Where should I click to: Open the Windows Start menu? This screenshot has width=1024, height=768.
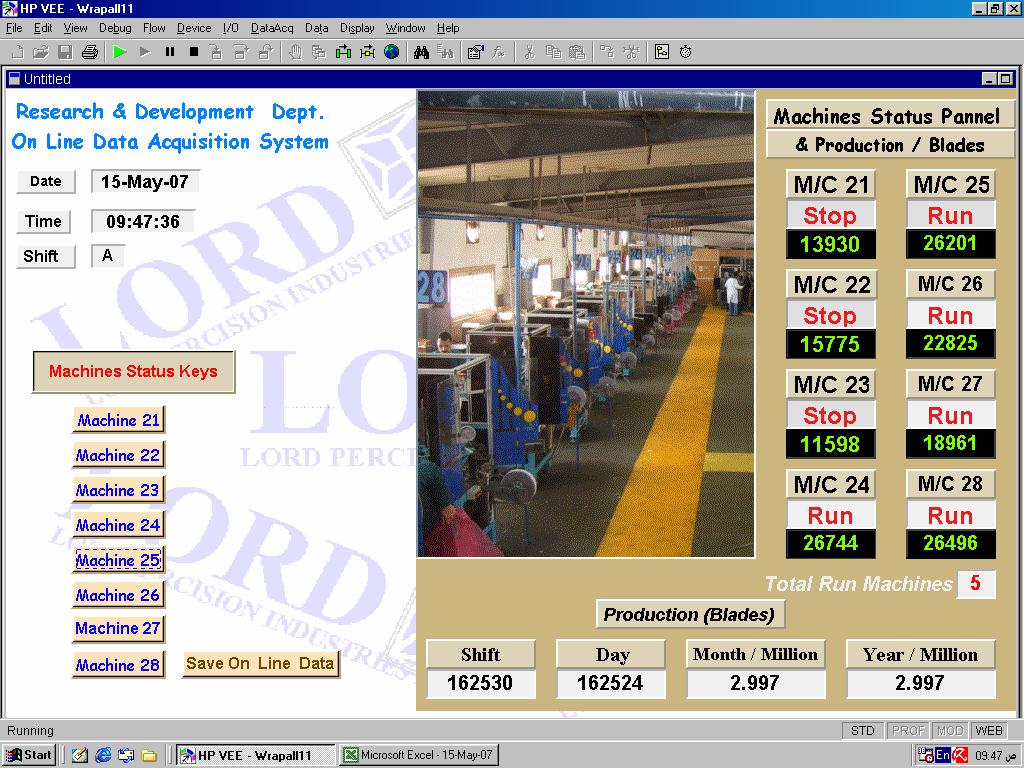pos(29,755)
